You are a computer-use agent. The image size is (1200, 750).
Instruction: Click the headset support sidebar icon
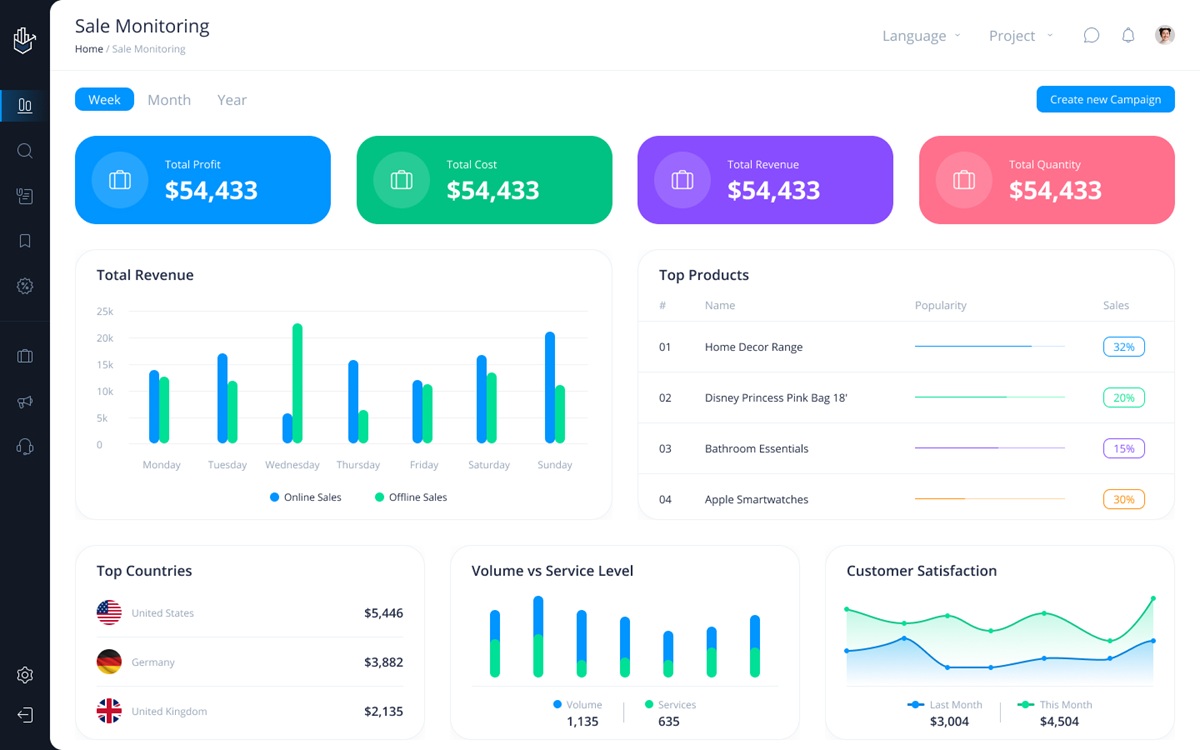pyautogui.click(x=25, y=447)
